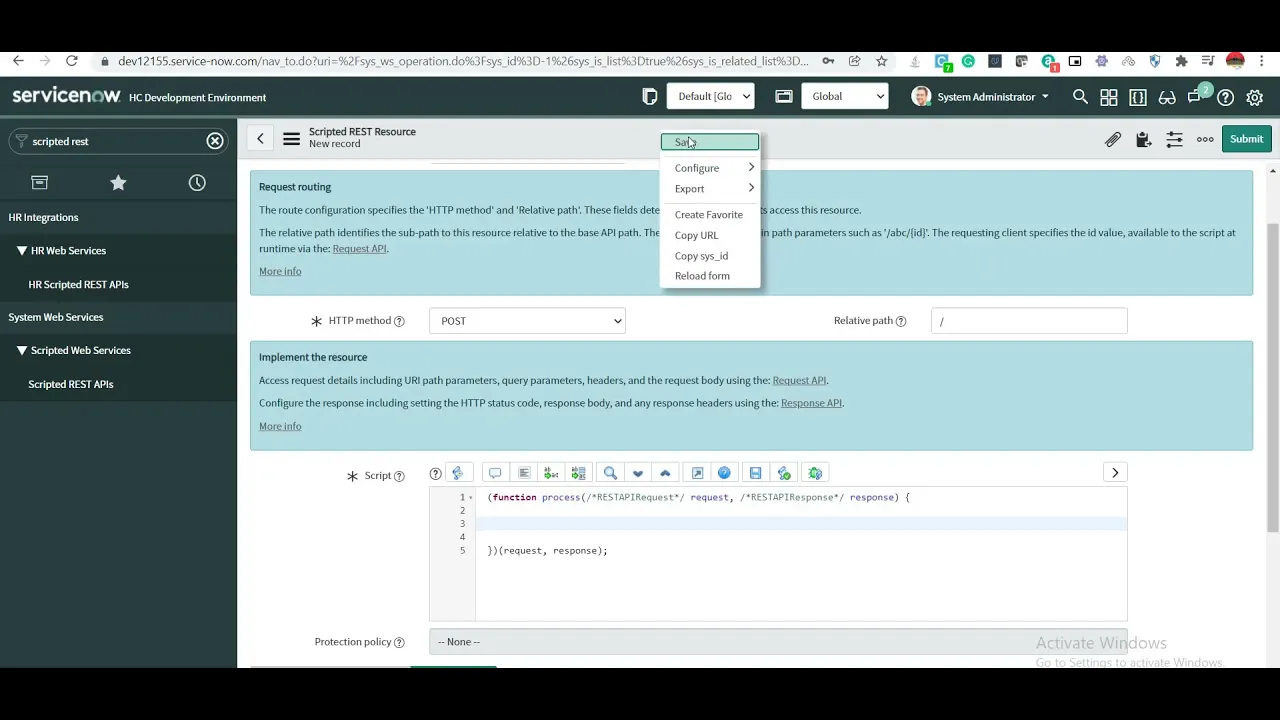Open the script editor search magnifier tool
Viewport: 1280px width, 720px height.
610,473
